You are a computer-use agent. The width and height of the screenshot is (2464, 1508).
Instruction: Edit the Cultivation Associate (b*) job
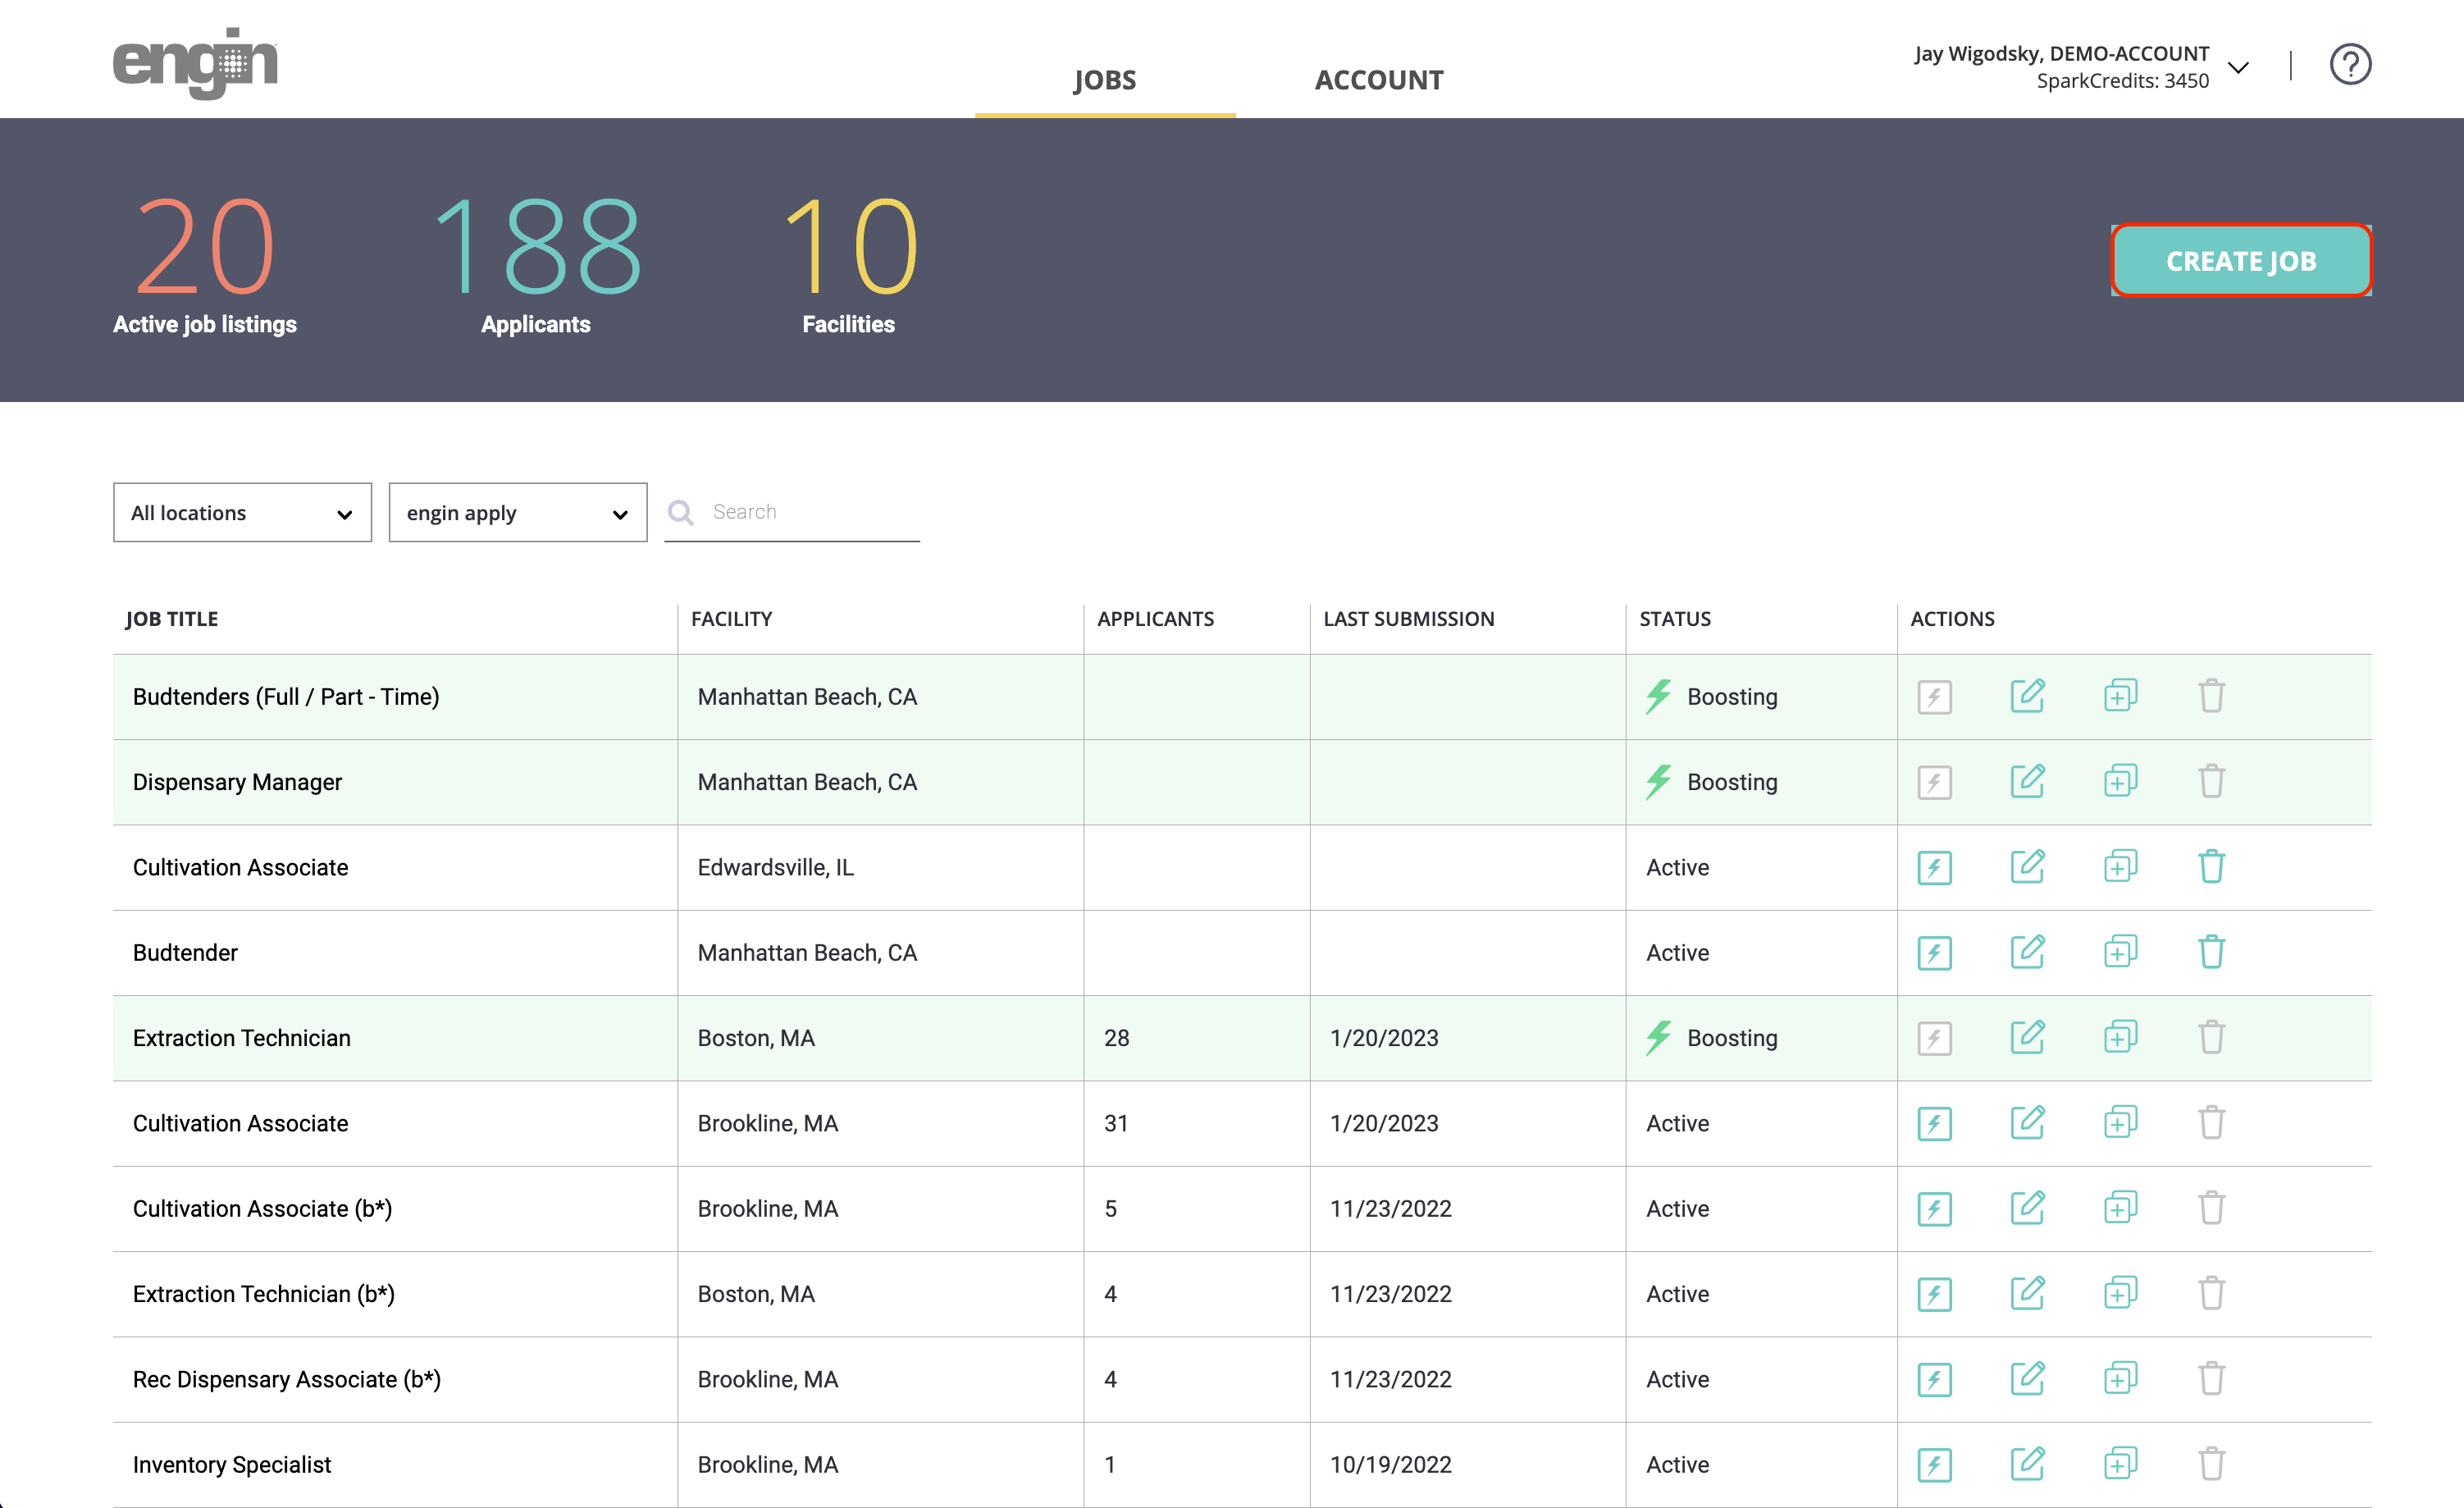[x=2027, y=1208]
